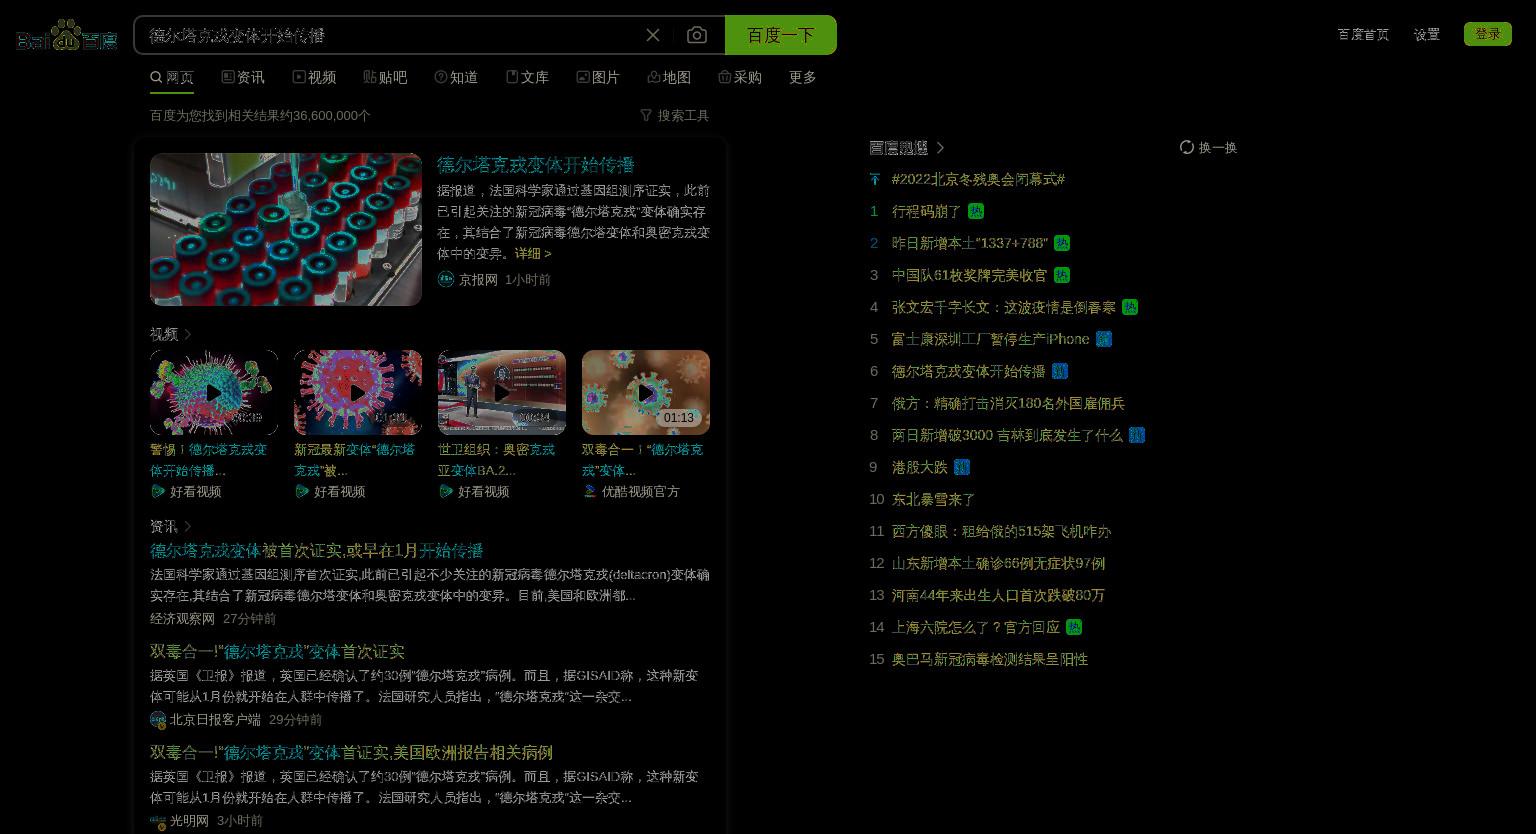
Task: Switch to the 资讯 tab
Action: pyautogui.click(x=243, y=77)
